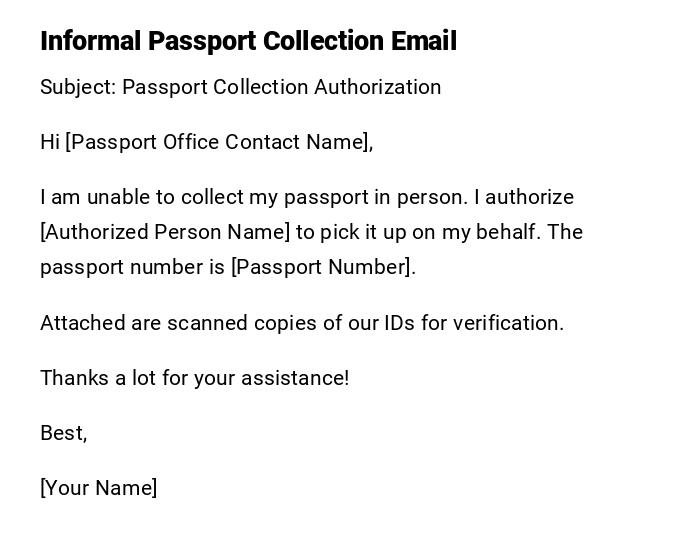
Task: Click the greeting word "Hi"
Action: click(x=50, y=142)
